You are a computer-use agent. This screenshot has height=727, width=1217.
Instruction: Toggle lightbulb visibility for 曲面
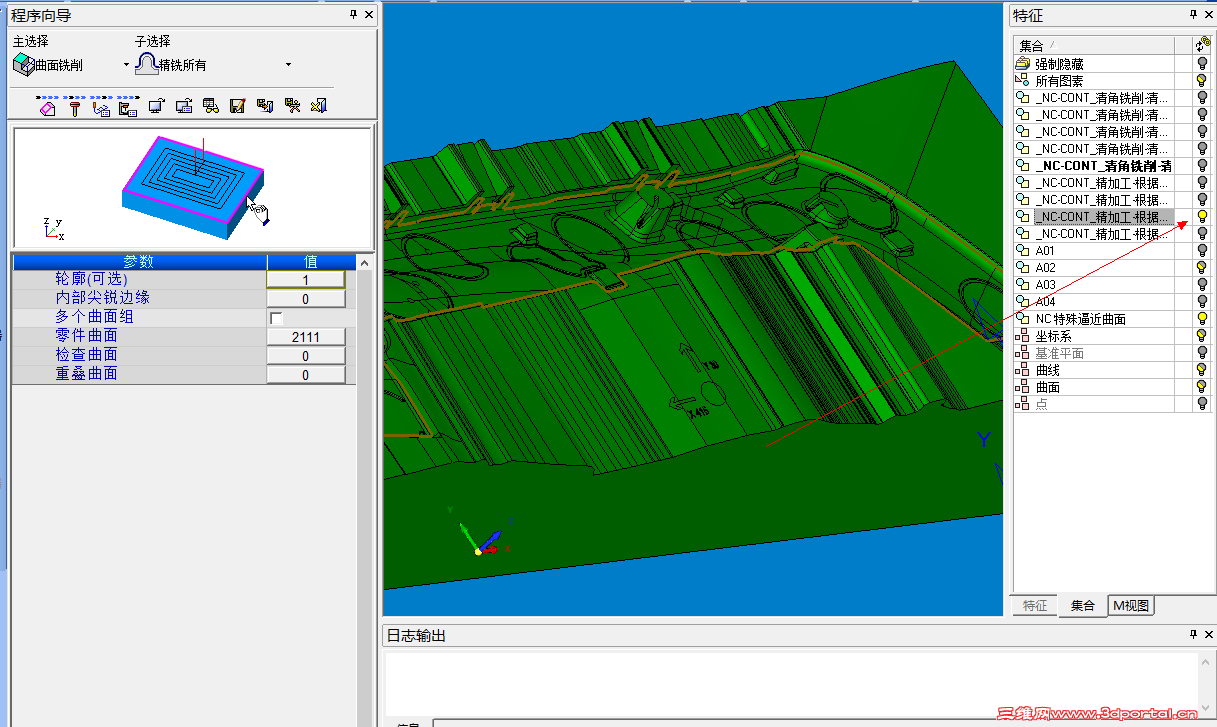coord(1202,386)
